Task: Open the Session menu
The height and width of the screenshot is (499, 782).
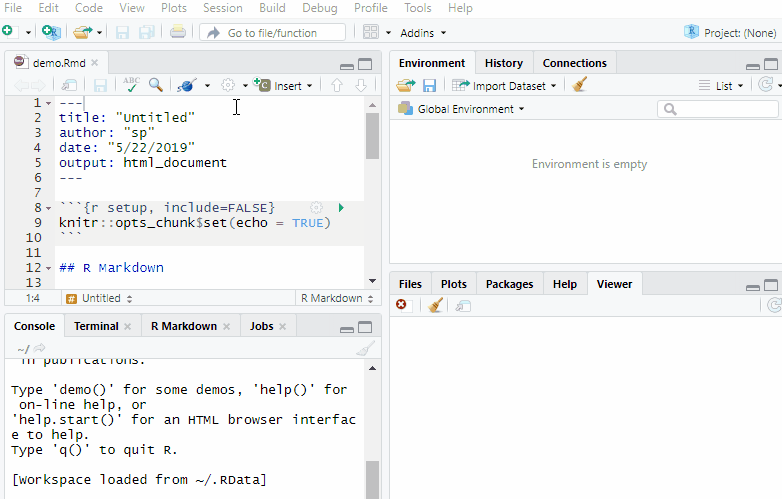Action: 222,8
